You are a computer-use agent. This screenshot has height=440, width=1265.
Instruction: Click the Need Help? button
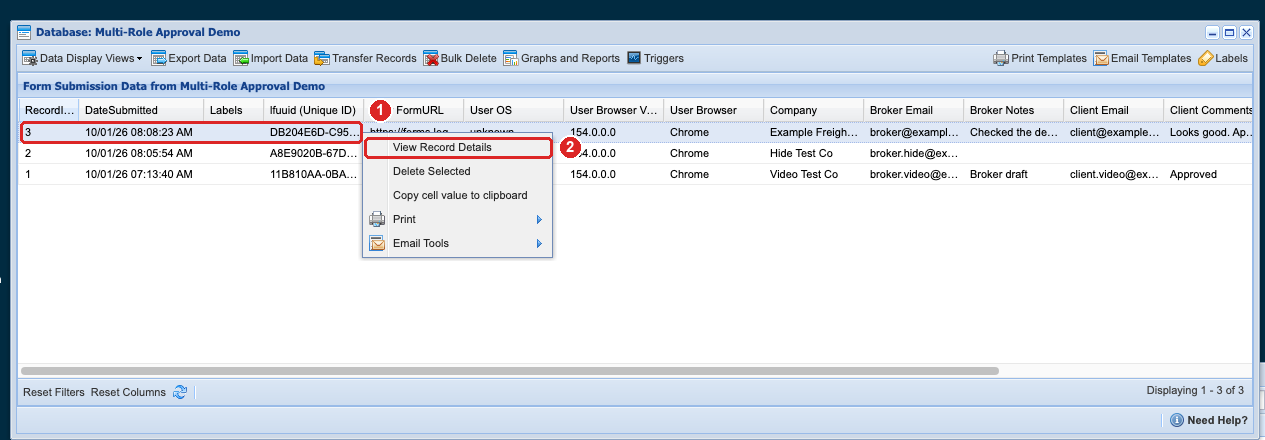click(1208, 420)
